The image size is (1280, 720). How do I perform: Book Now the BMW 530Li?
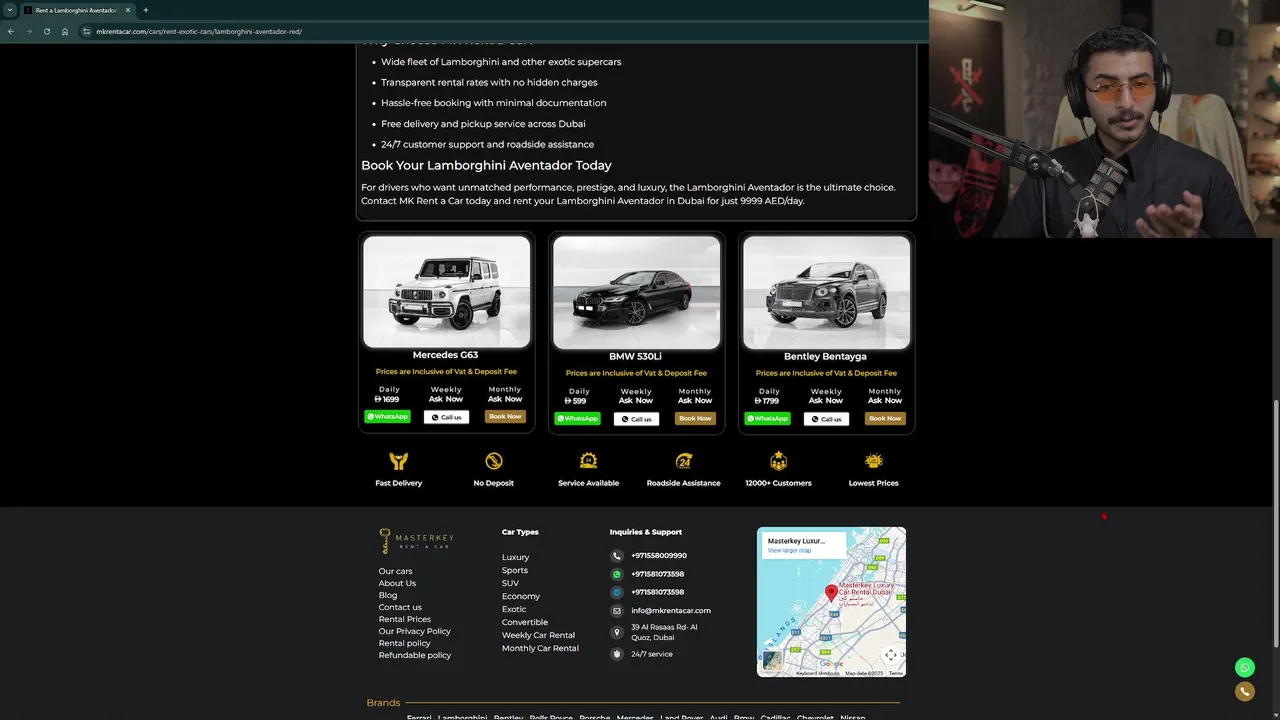(695, 419)
